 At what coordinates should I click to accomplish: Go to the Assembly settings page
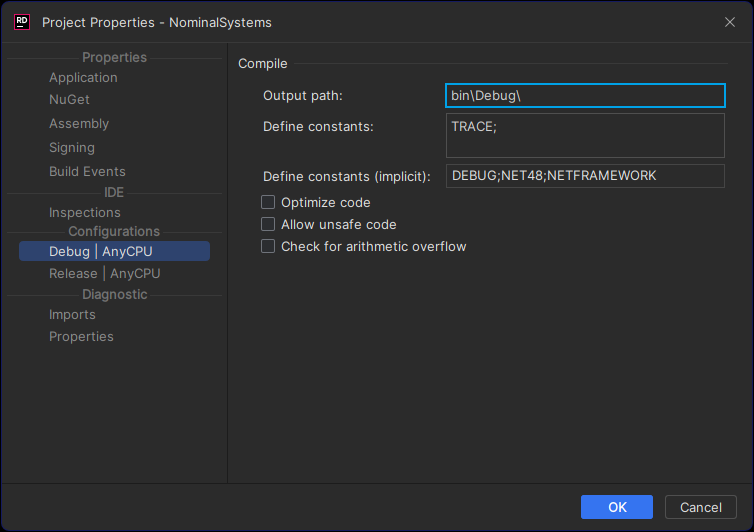79,124
